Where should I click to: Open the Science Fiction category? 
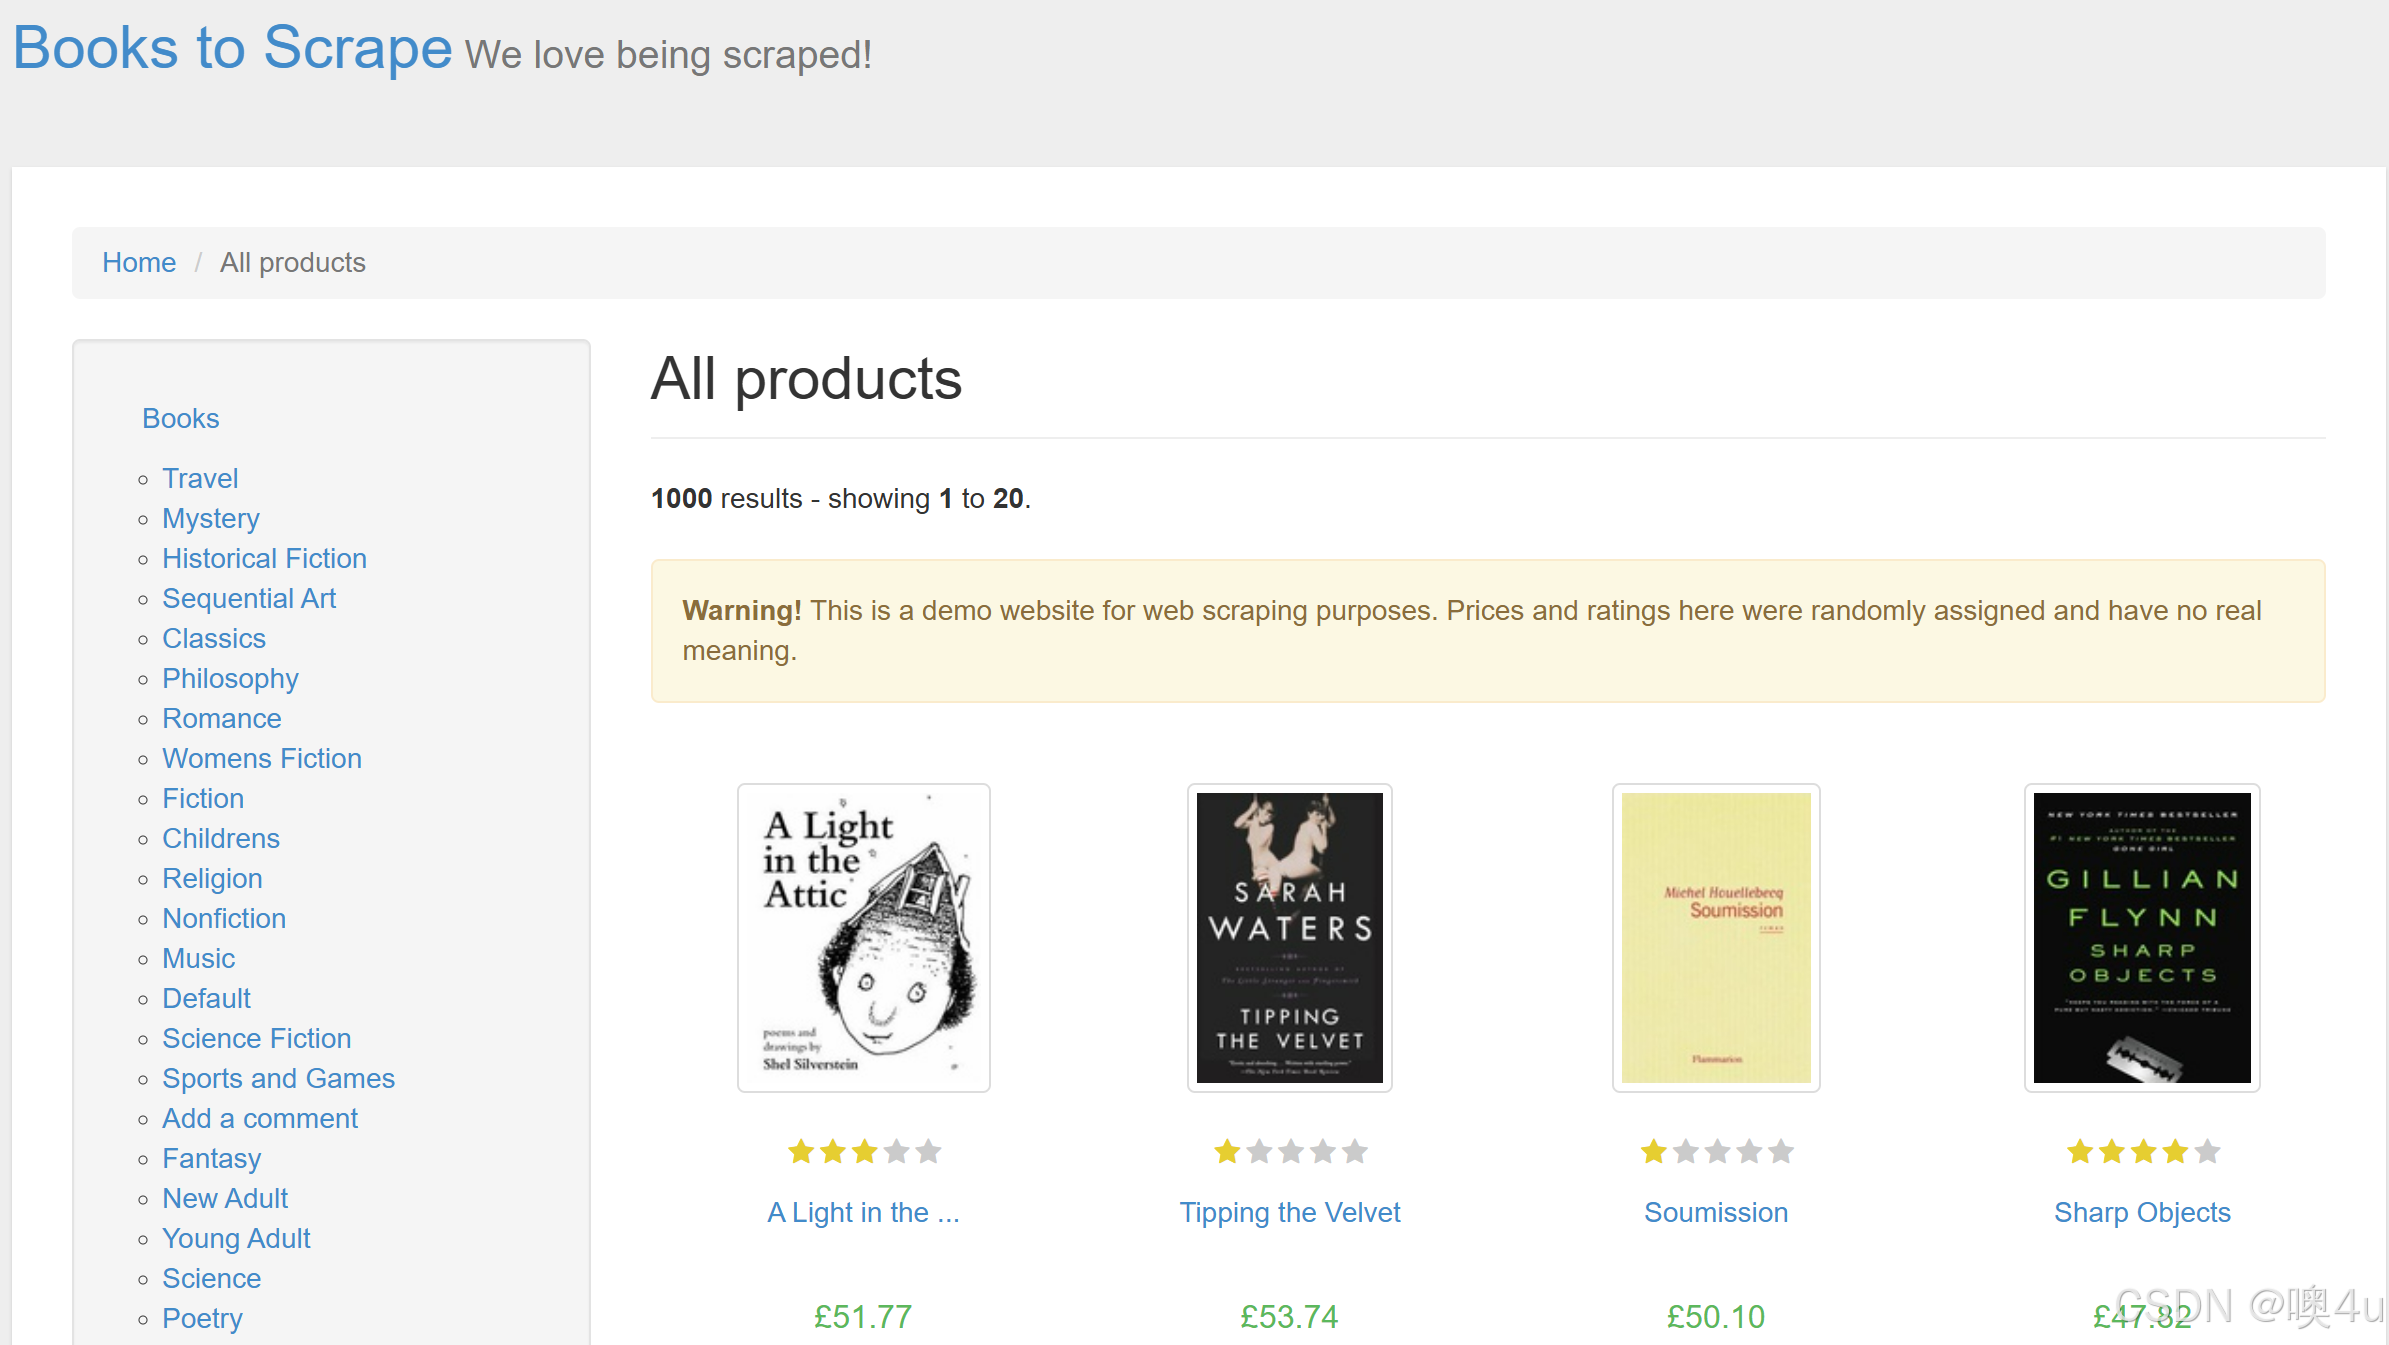[x=257, y=1038]
